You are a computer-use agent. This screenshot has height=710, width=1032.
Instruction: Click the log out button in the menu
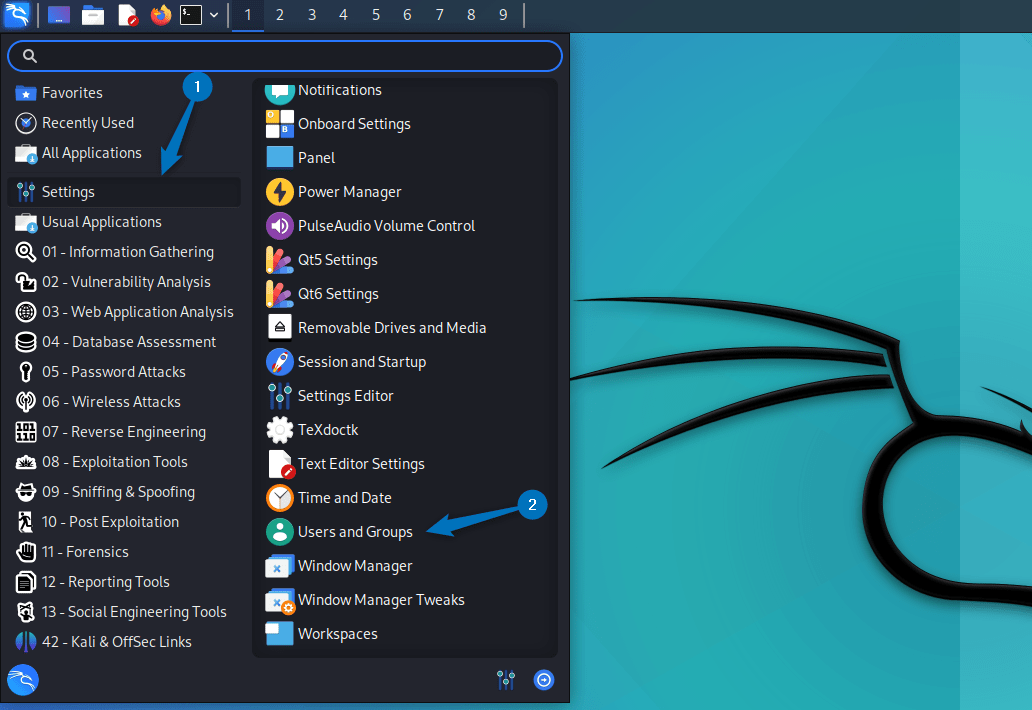544,680
